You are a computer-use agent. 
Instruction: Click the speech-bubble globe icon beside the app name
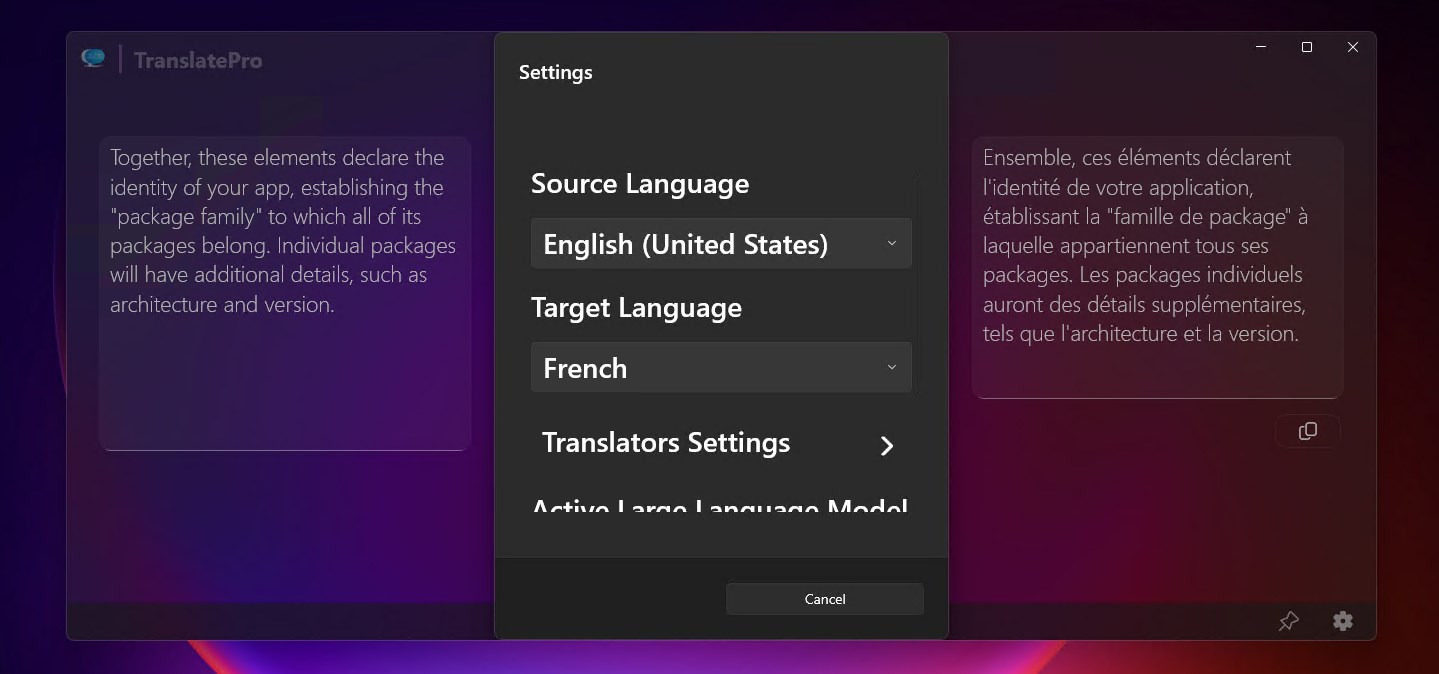pos(93,59)
